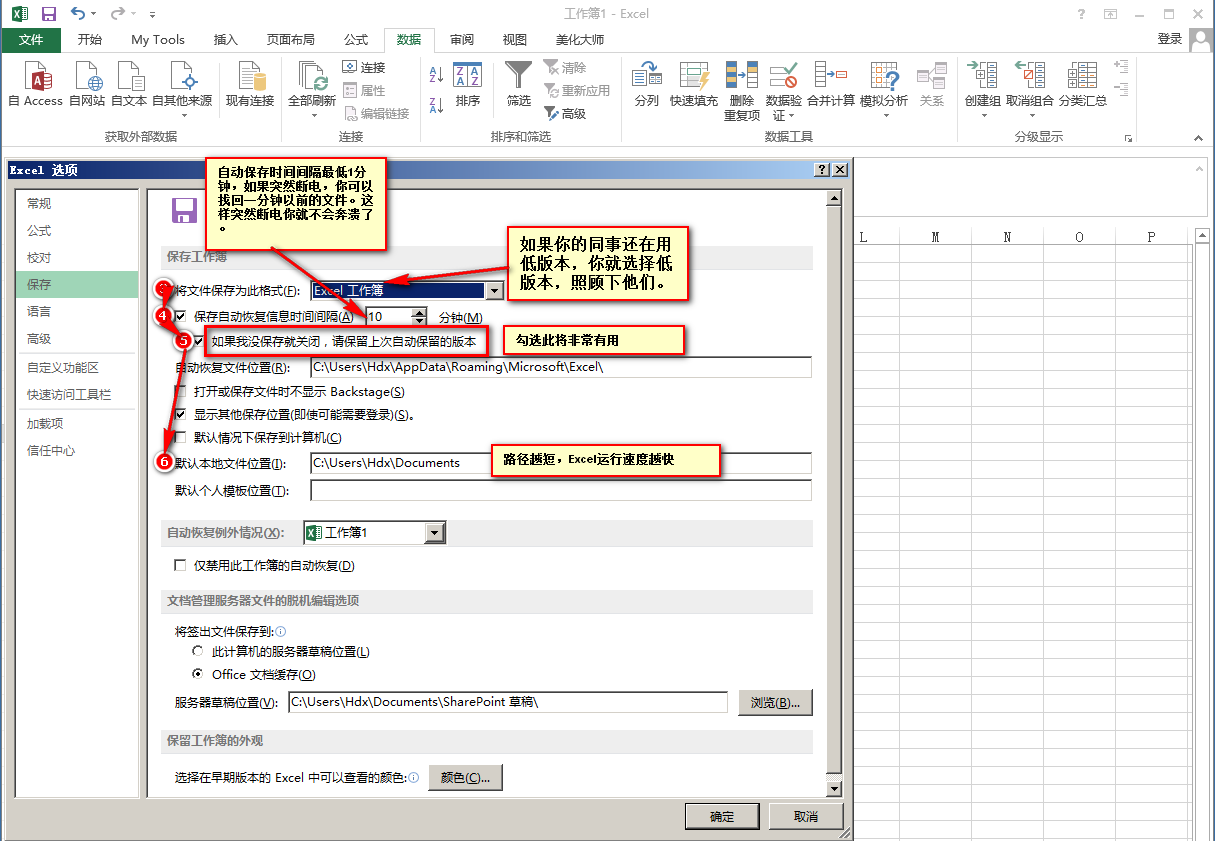Toggle 显示其他保存位置 checkbox
Screen dimensions: 1215x841
tap(180, 414)
